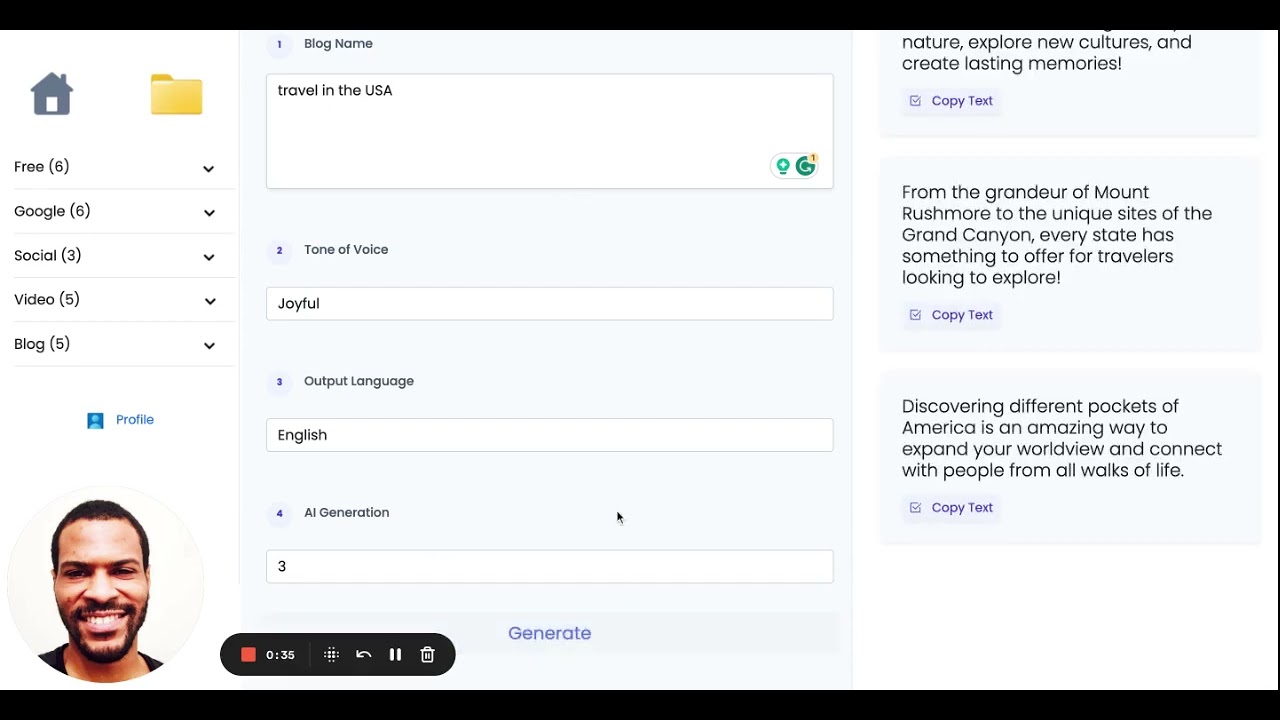Copy text of the Discovering America paragraph
The width and height of the screenshot is (1280, 720).
[951, 508]
